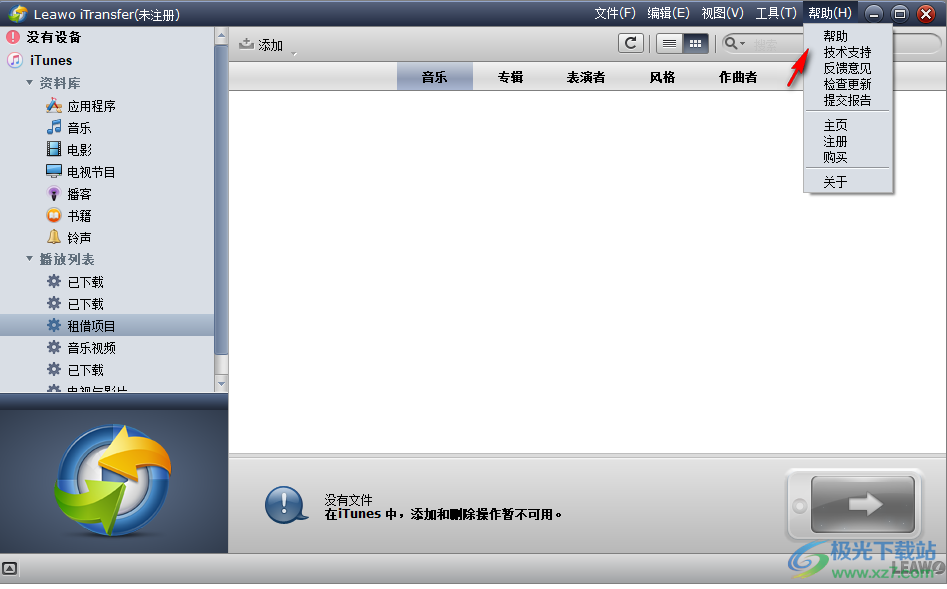Viewport: 947px width, 589px height.
Task: Click the bottom-left panel toggle icon
Action: [x=10, y=568]
